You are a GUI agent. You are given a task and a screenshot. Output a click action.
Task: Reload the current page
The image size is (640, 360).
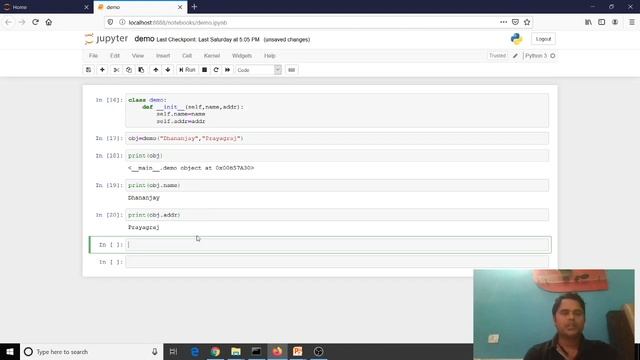click(x=36, y=22)
